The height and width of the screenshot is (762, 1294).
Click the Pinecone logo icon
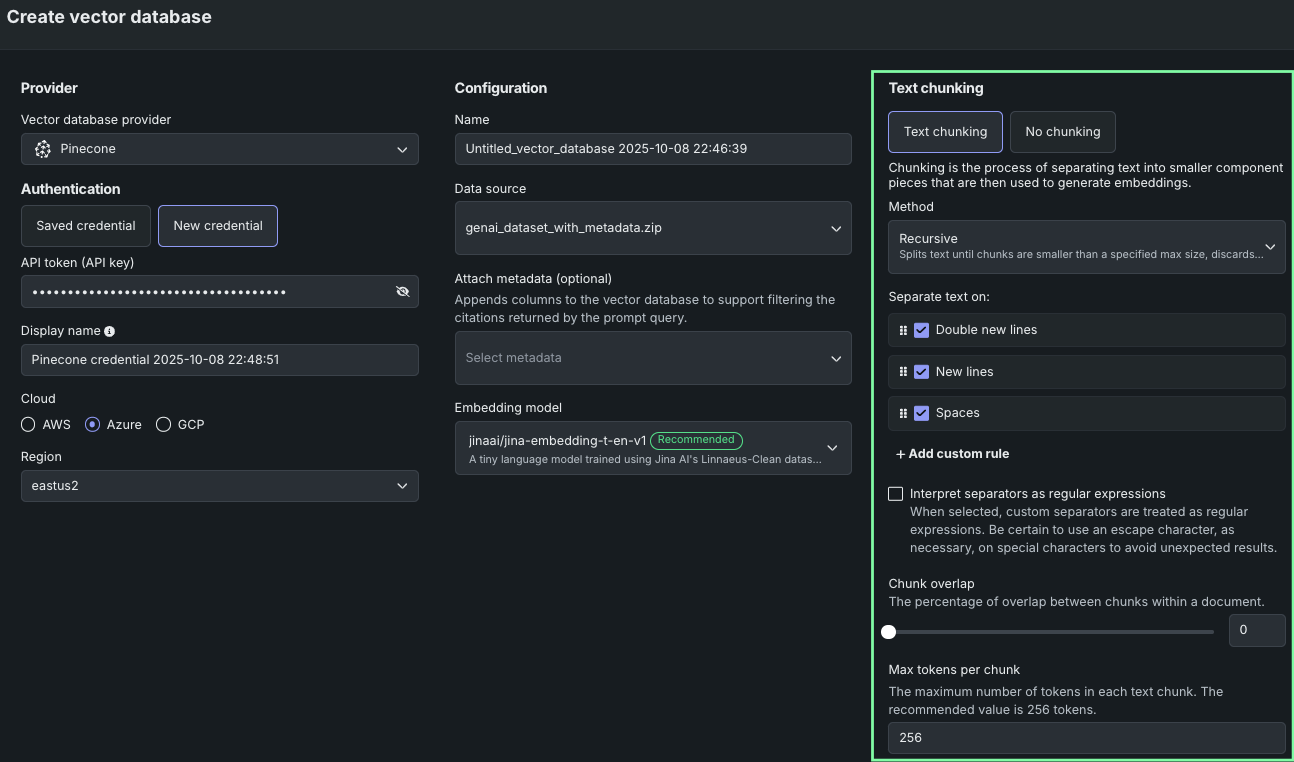tap(43, 149)
